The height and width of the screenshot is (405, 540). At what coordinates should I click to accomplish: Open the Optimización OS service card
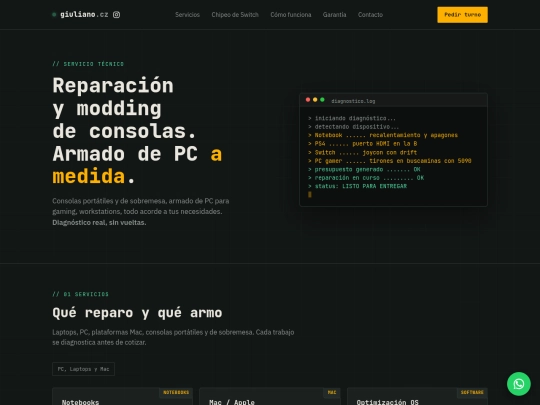(x=417, y=396)
